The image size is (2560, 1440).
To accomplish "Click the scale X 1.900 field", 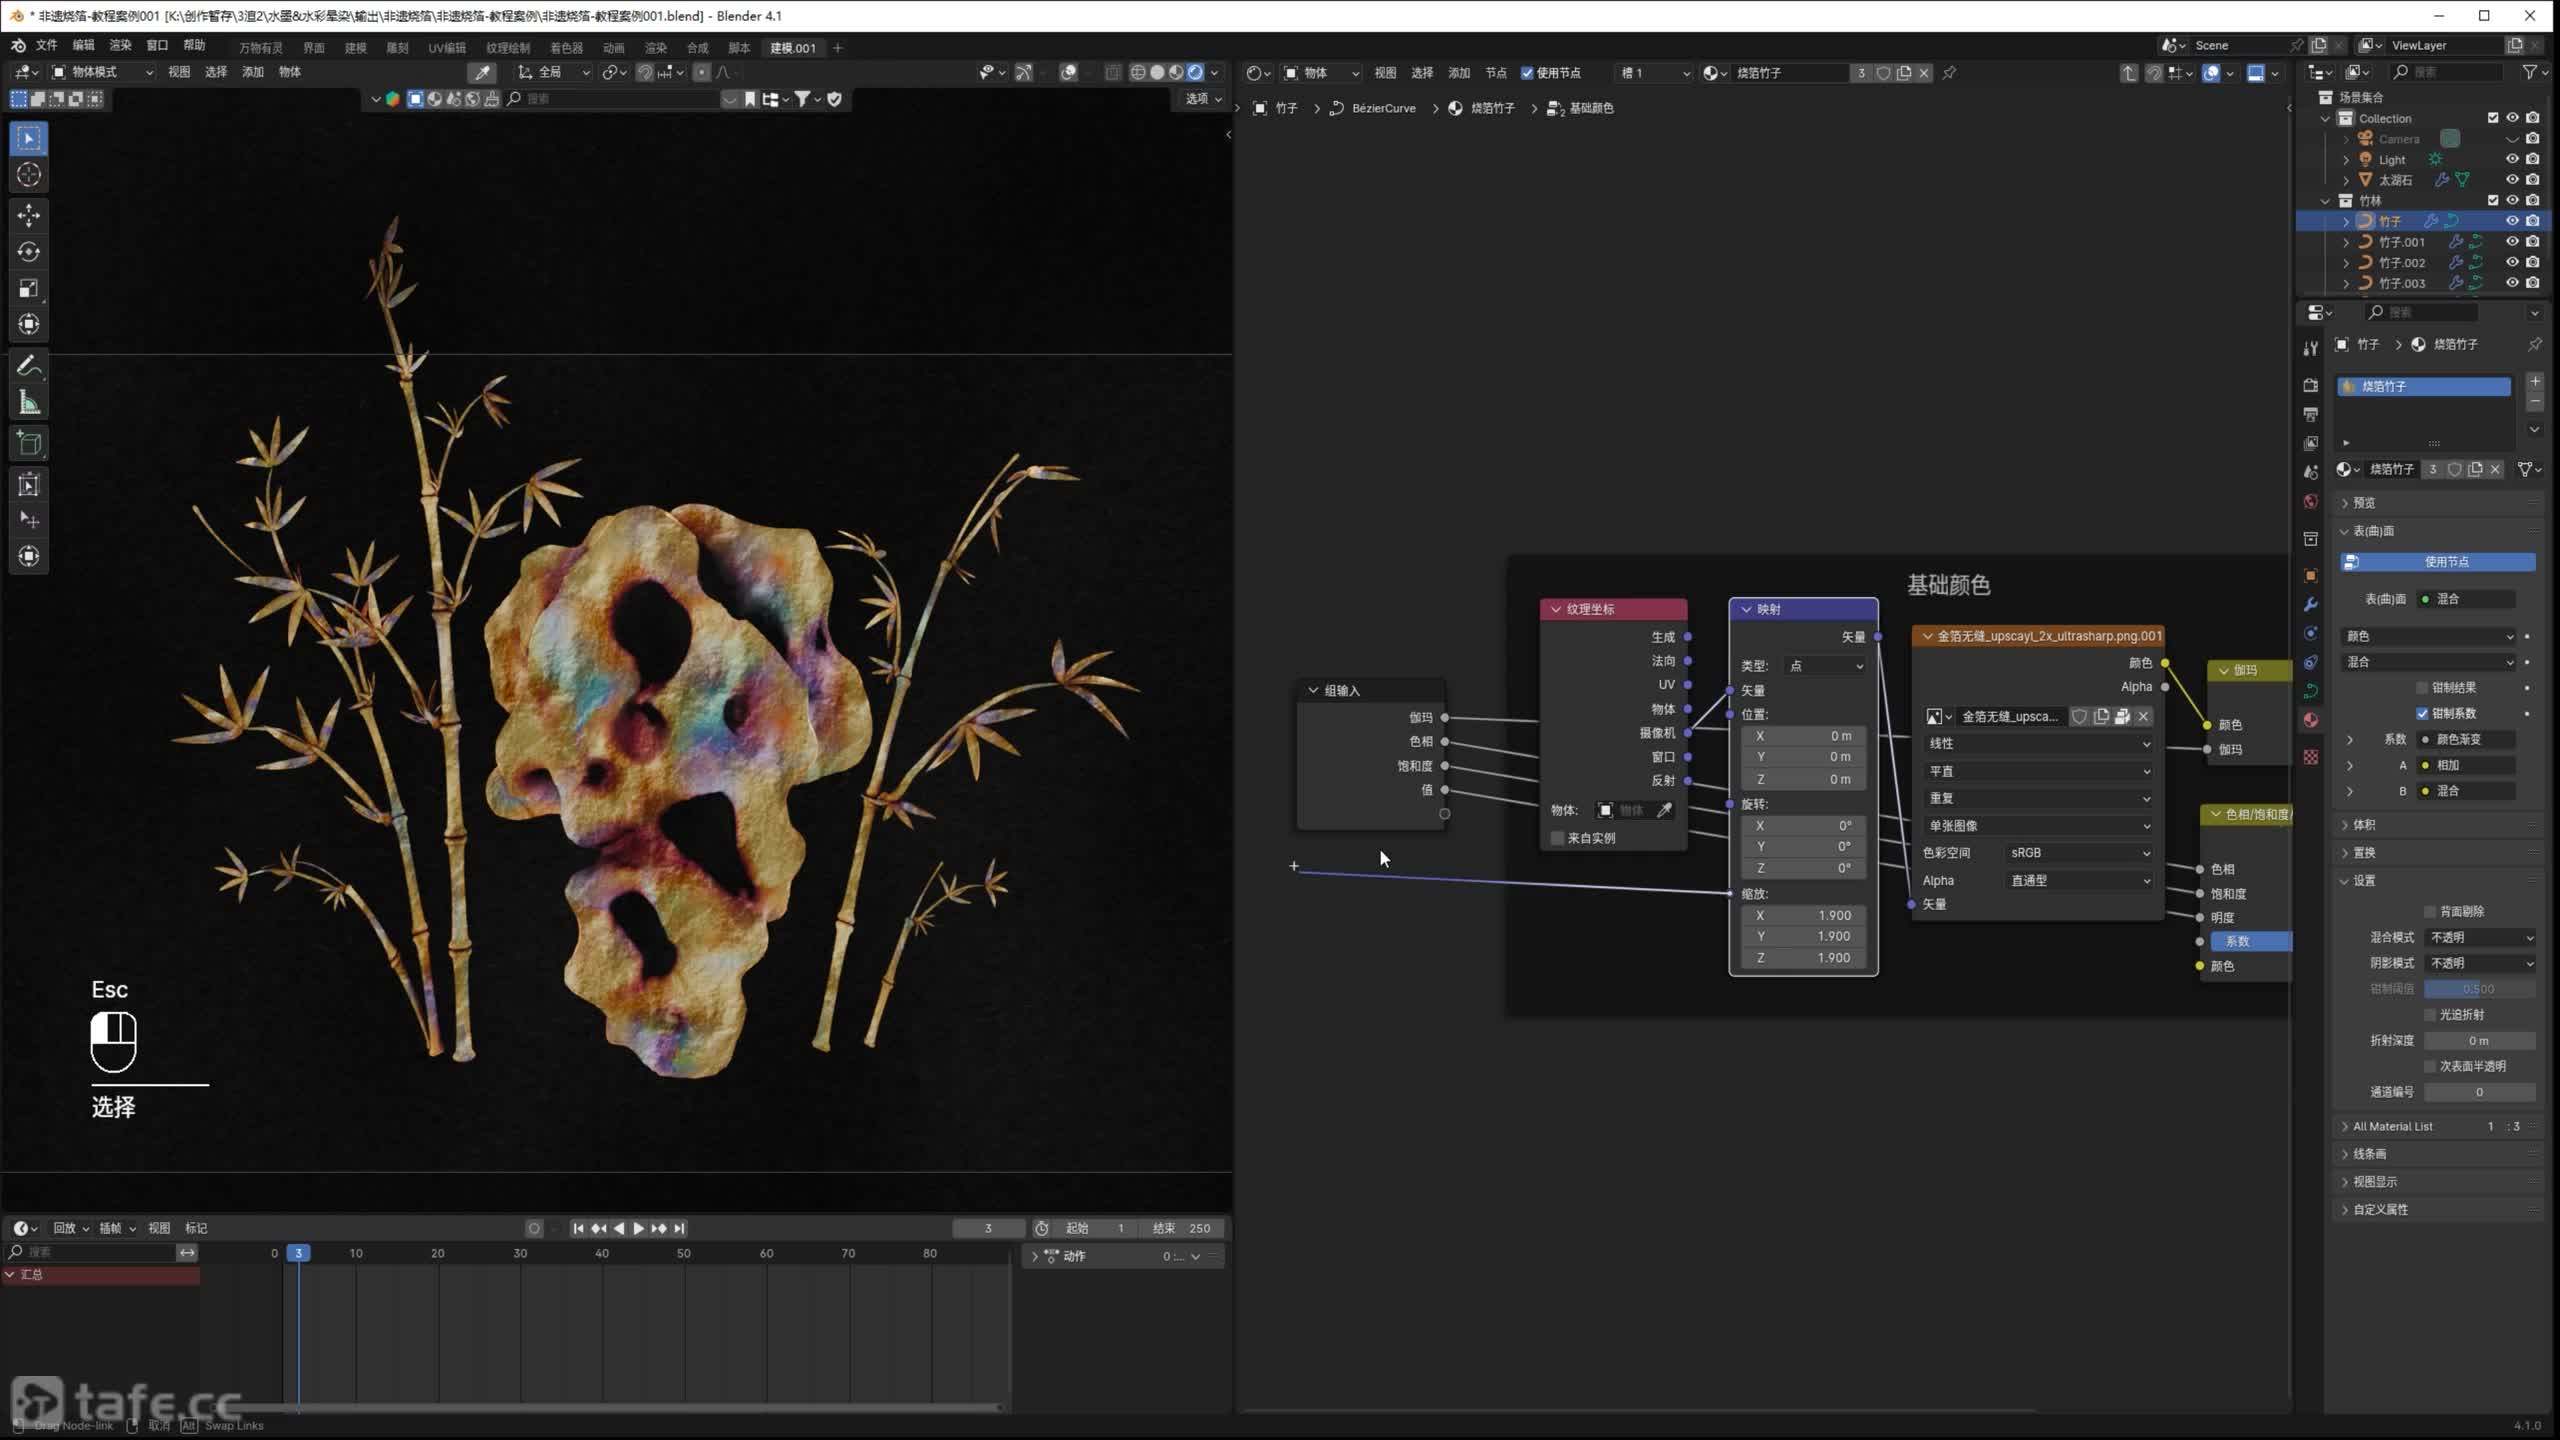I will tap(1803, 915).
